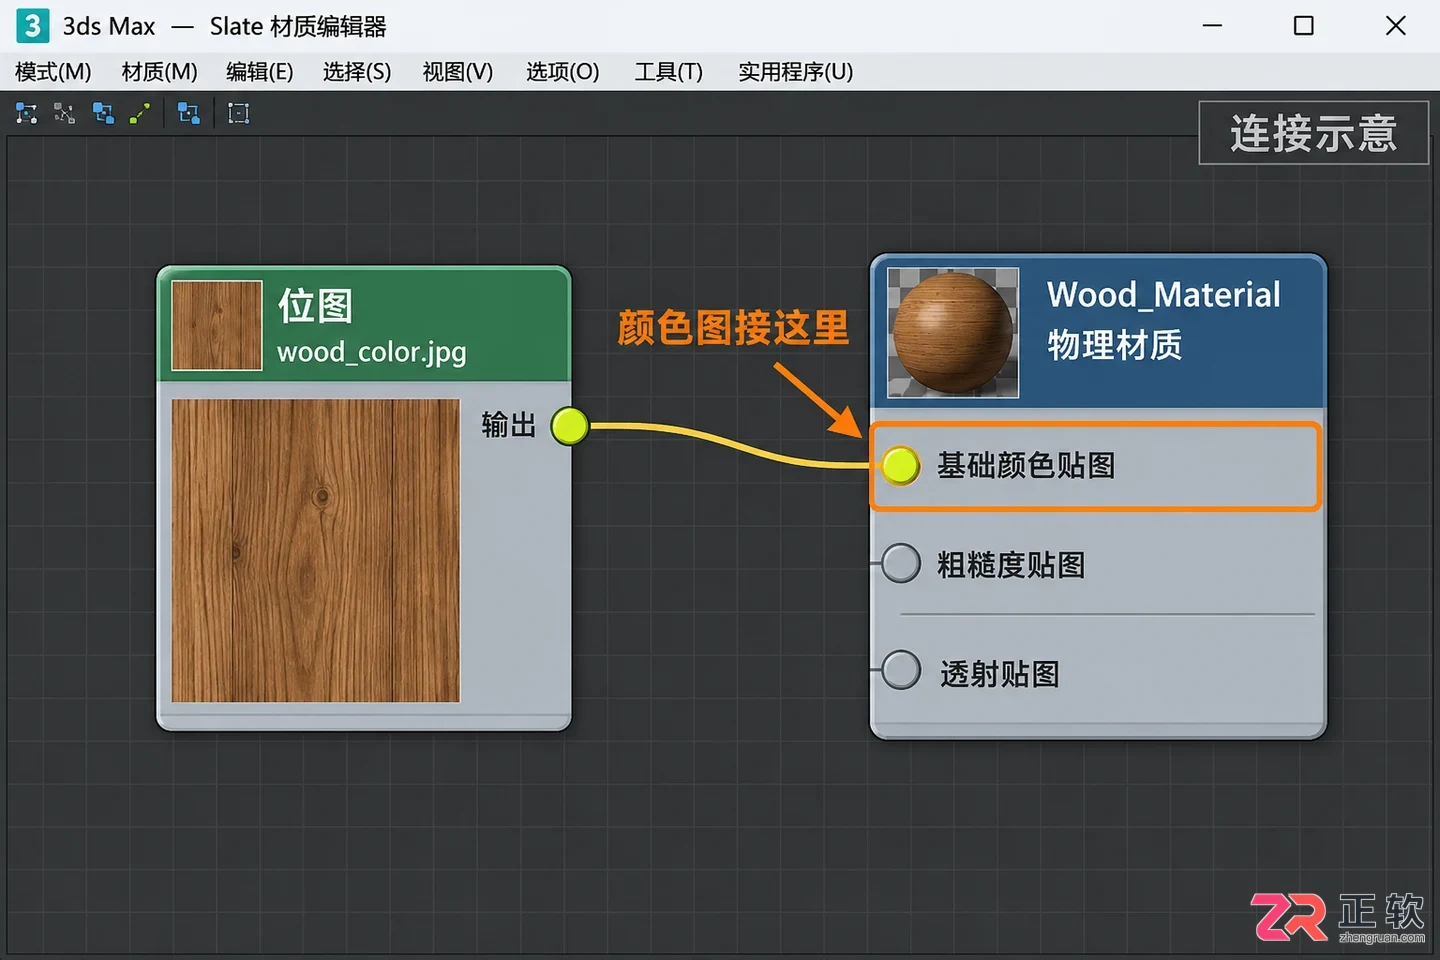Image resolution: width=1440 pixels, height=960 pixels.
Task: Click the 物理材质 label
Action: [1115, 345]
